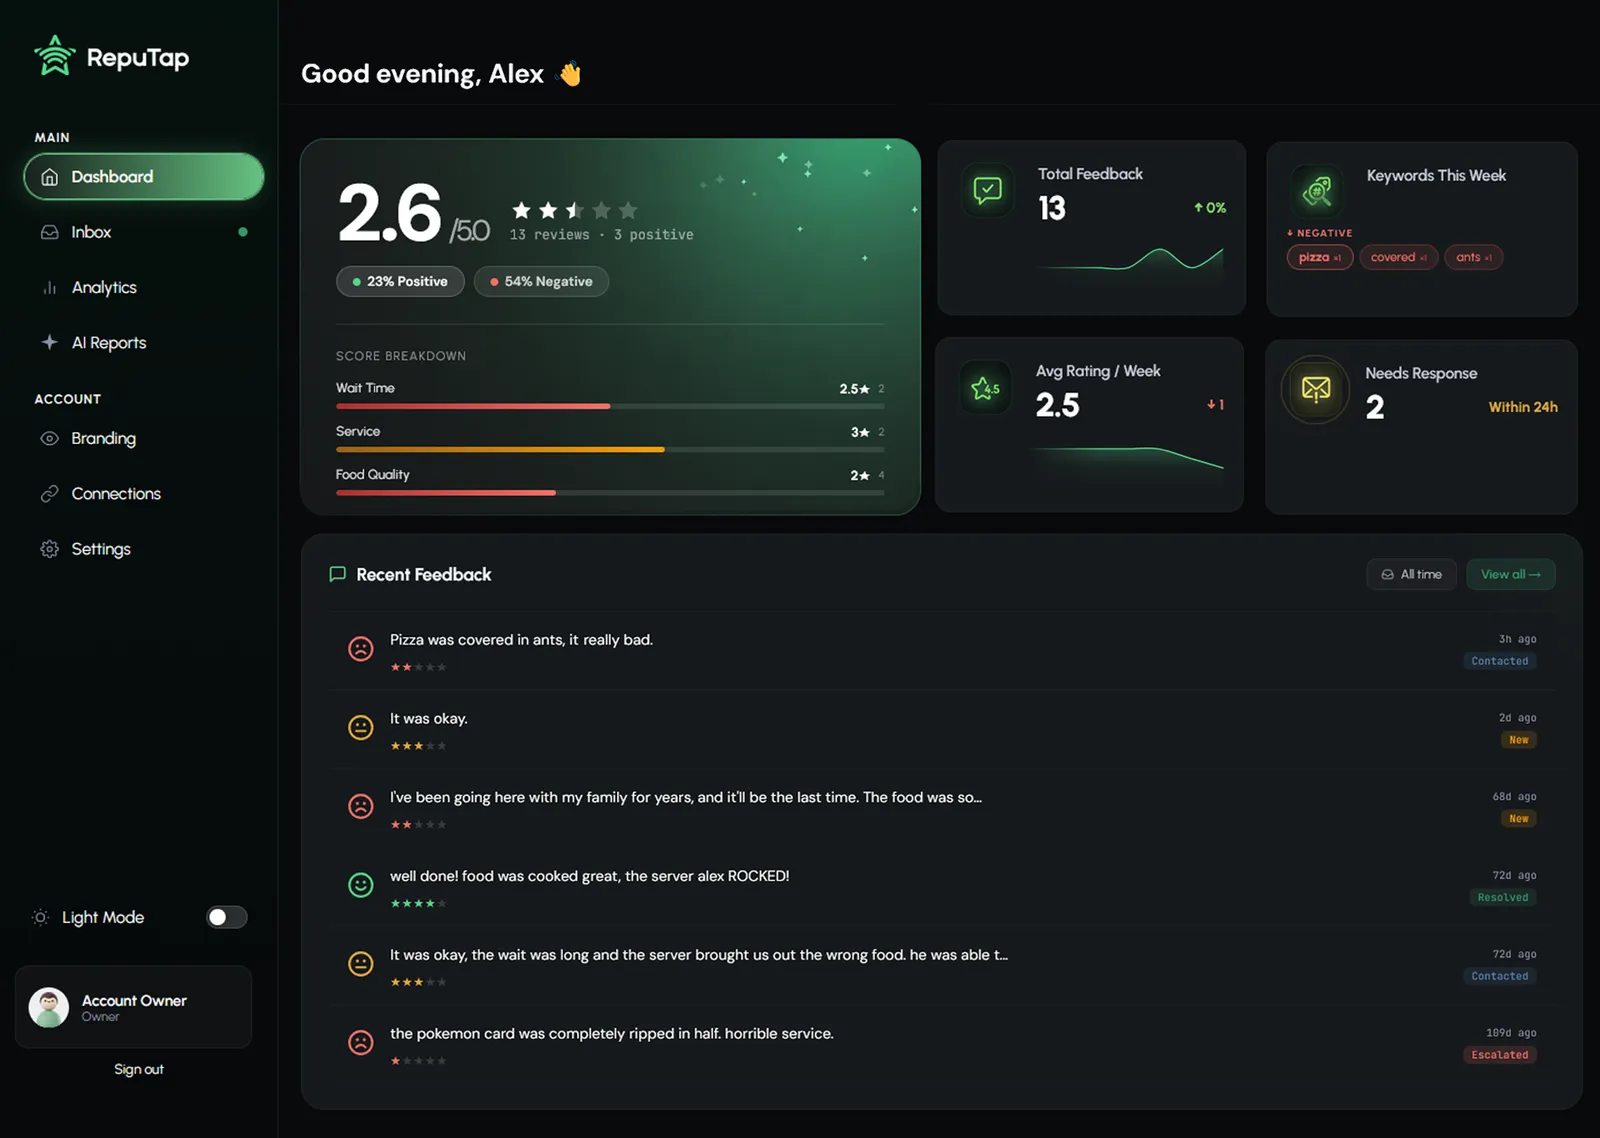Screen dimensions: 1600x1138
Task: Open the All time filter dropdown
Action: 1411,574
